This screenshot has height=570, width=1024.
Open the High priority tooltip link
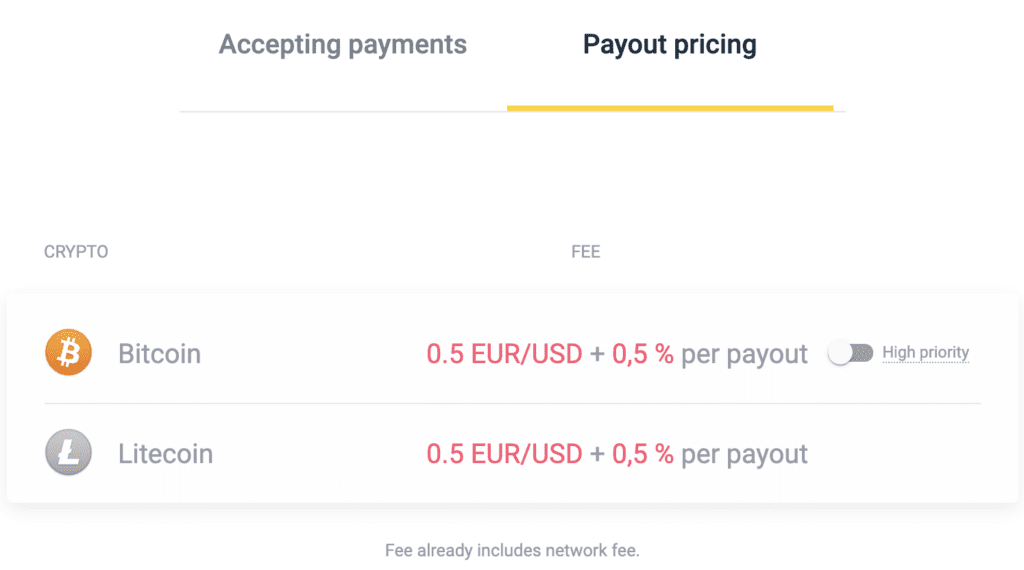pos(925,353)
